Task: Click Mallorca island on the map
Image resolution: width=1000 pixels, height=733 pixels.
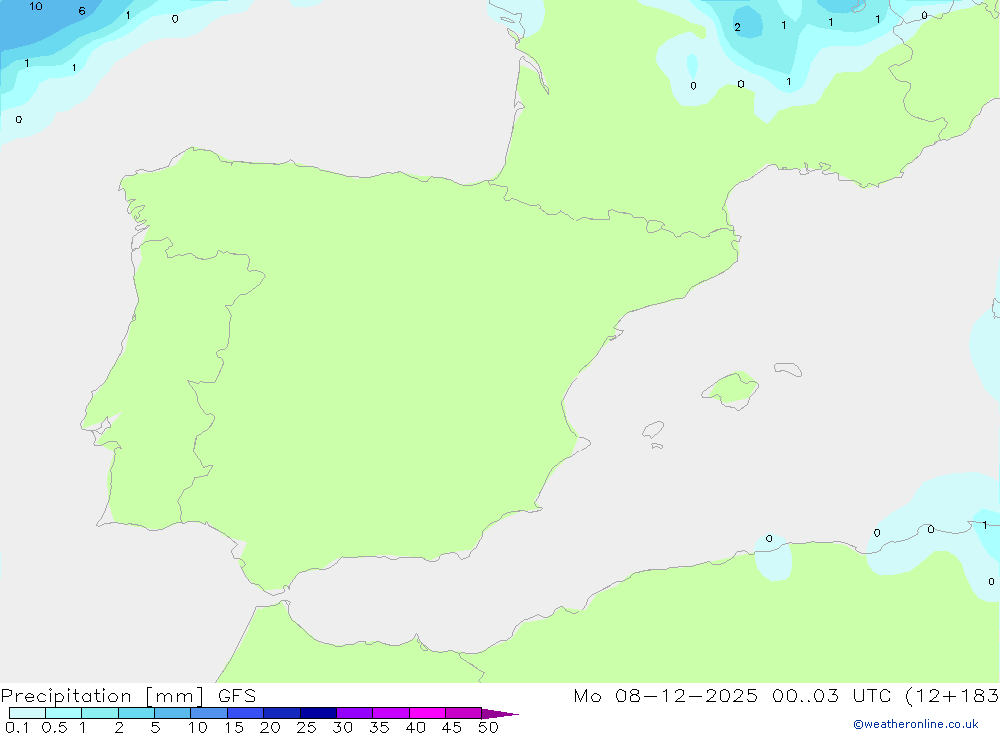Action: tap(731, 389)
